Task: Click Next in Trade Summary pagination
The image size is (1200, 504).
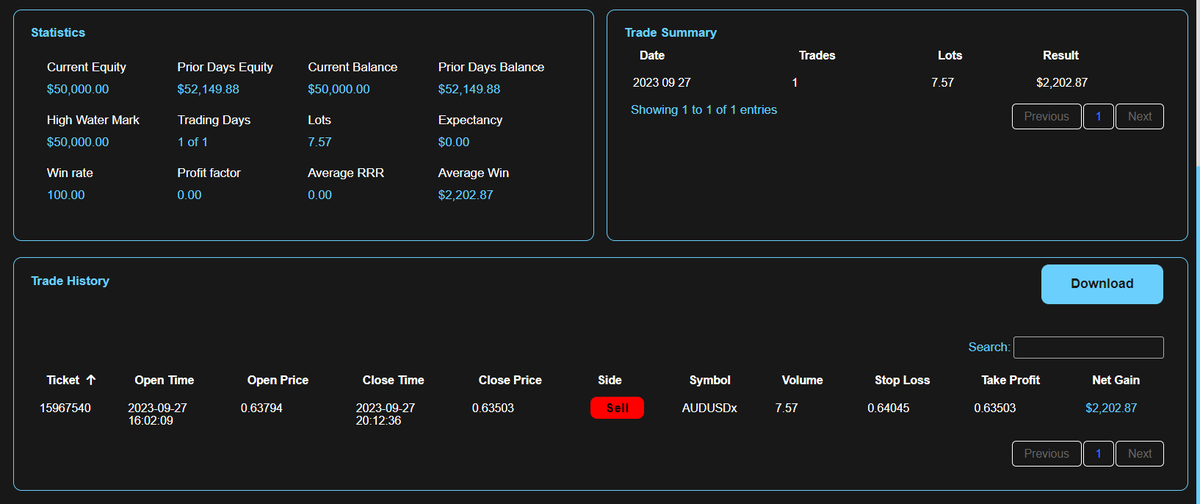Action: point(1140,116)
